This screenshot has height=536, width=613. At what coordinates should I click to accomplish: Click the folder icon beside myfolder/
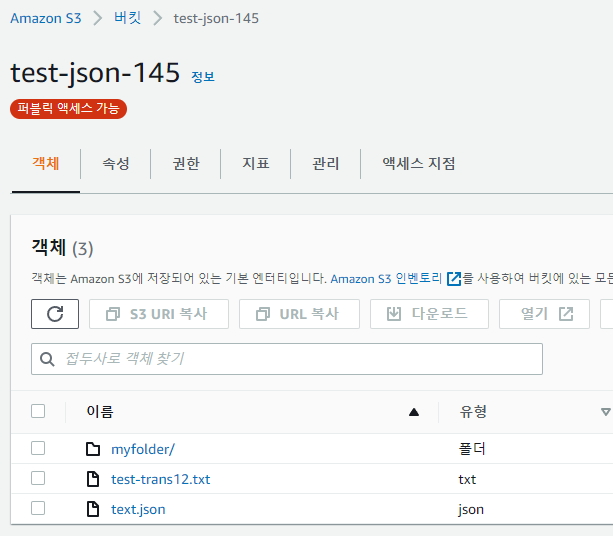click(93, 449)
